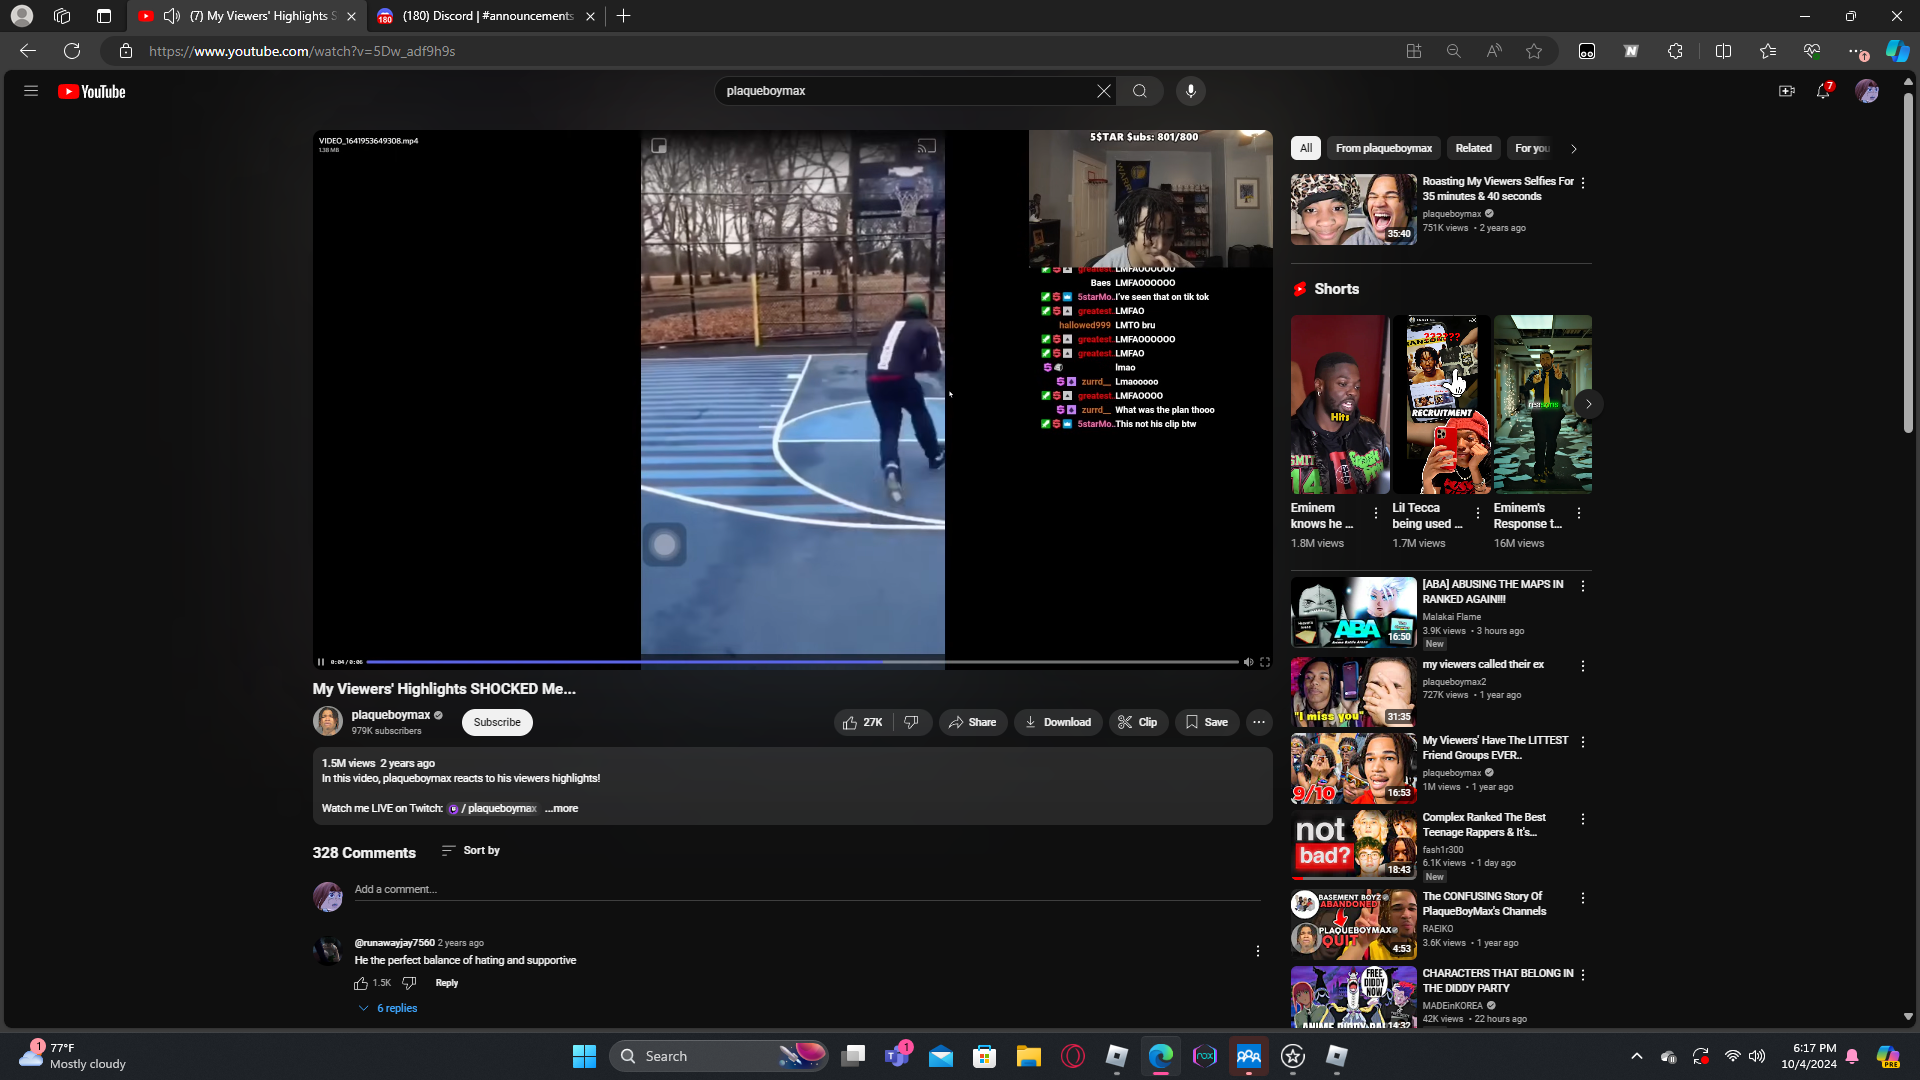Favorite this page with star icon
The width and height of the screenshot is (1920, 1080).
pyautogui.click(x=1534, y=51)
